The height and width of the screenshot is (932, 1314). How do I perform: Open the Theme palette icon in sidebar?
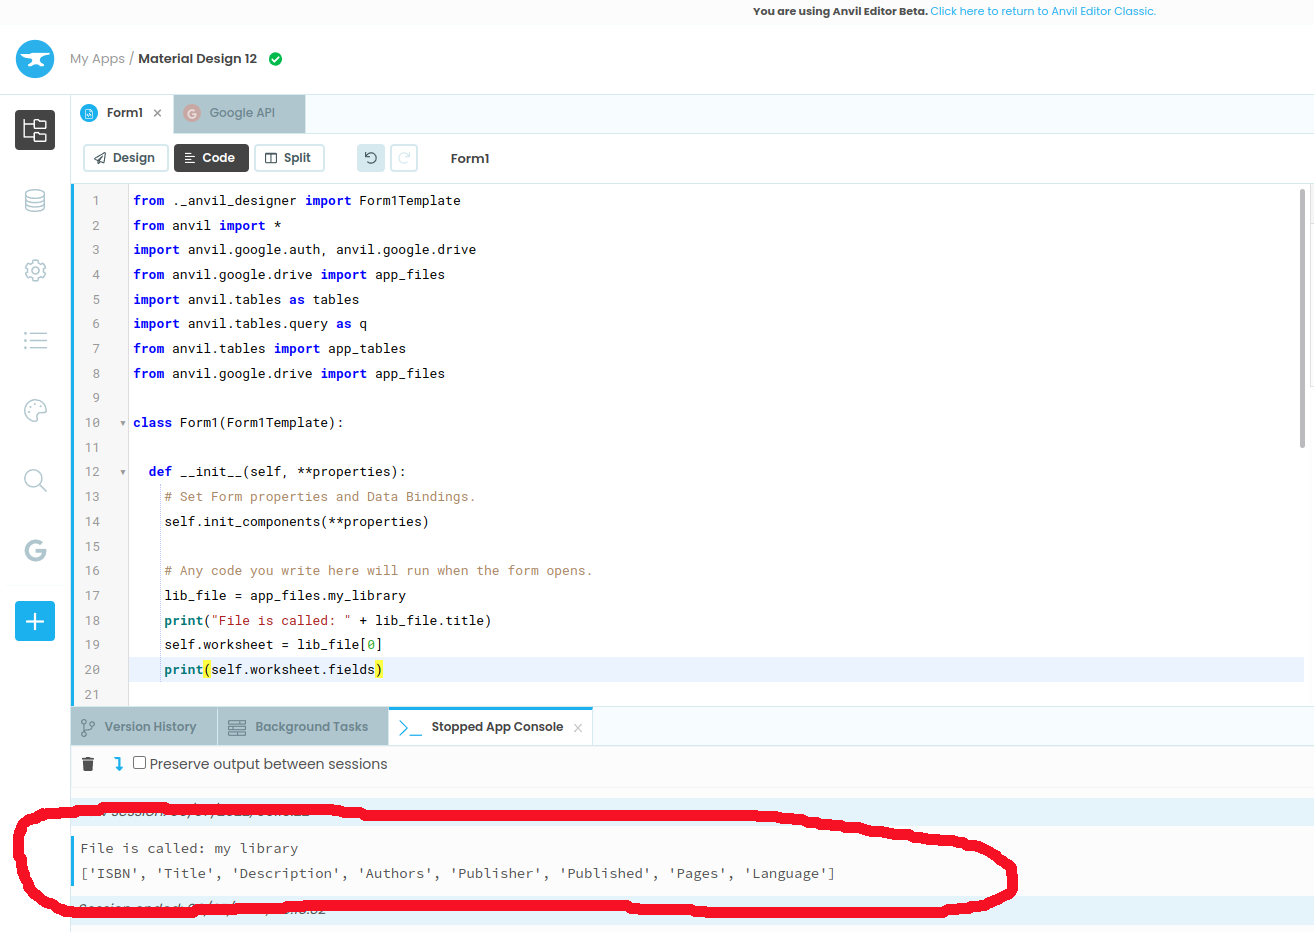tap(35, 411)
